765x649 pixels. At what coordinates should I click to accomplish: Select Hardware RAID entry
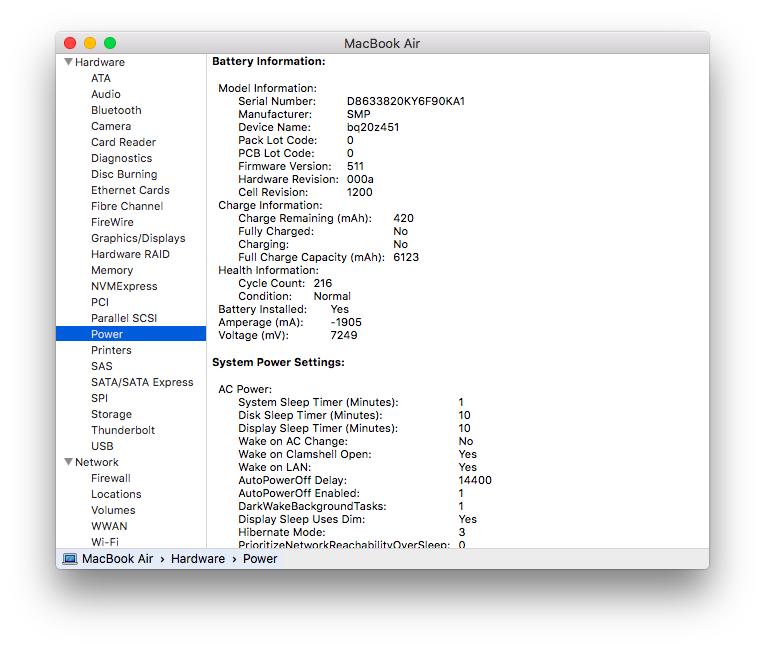pos(130,254)
